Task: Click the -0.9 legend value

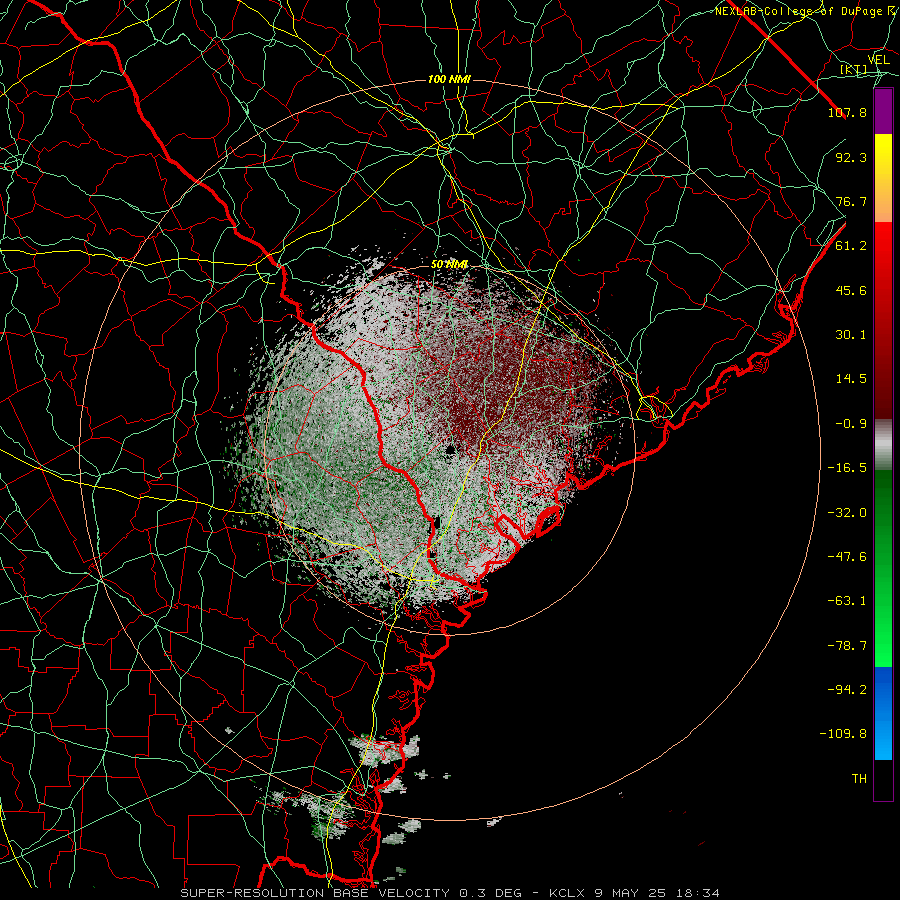Action: (x=851, y=424)
